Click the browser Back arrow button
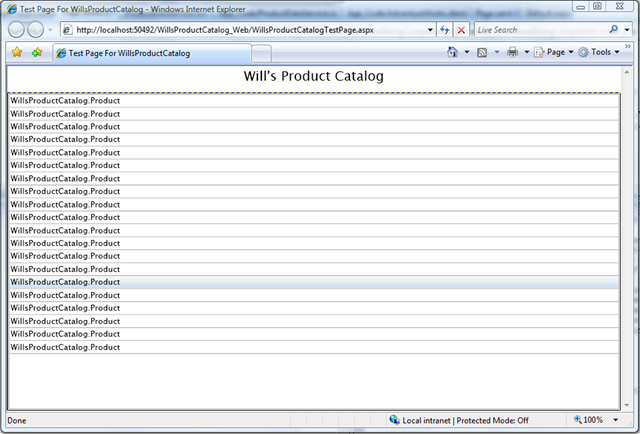 (x=18, y=30)
